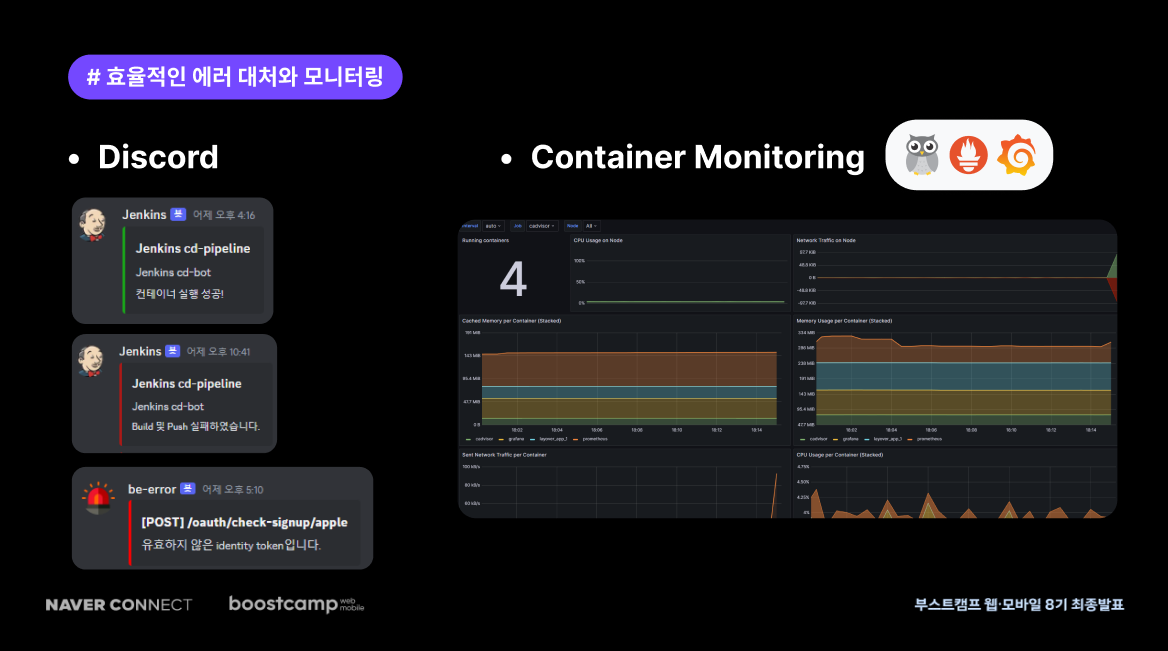
Task: Click 'Jenkins cd-bot' in the failure embed
Action: tap(168, 407)
